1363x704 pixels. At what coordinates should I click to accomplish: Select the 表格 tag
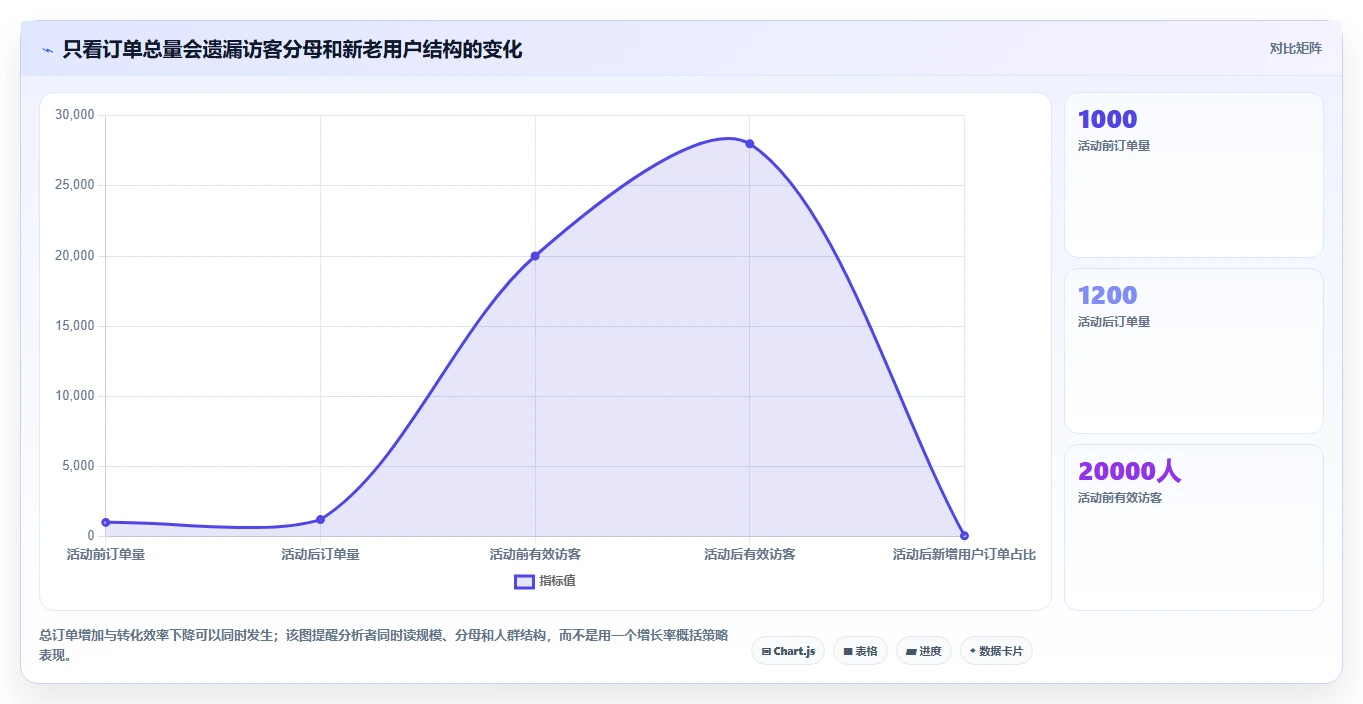click(860, 651)
